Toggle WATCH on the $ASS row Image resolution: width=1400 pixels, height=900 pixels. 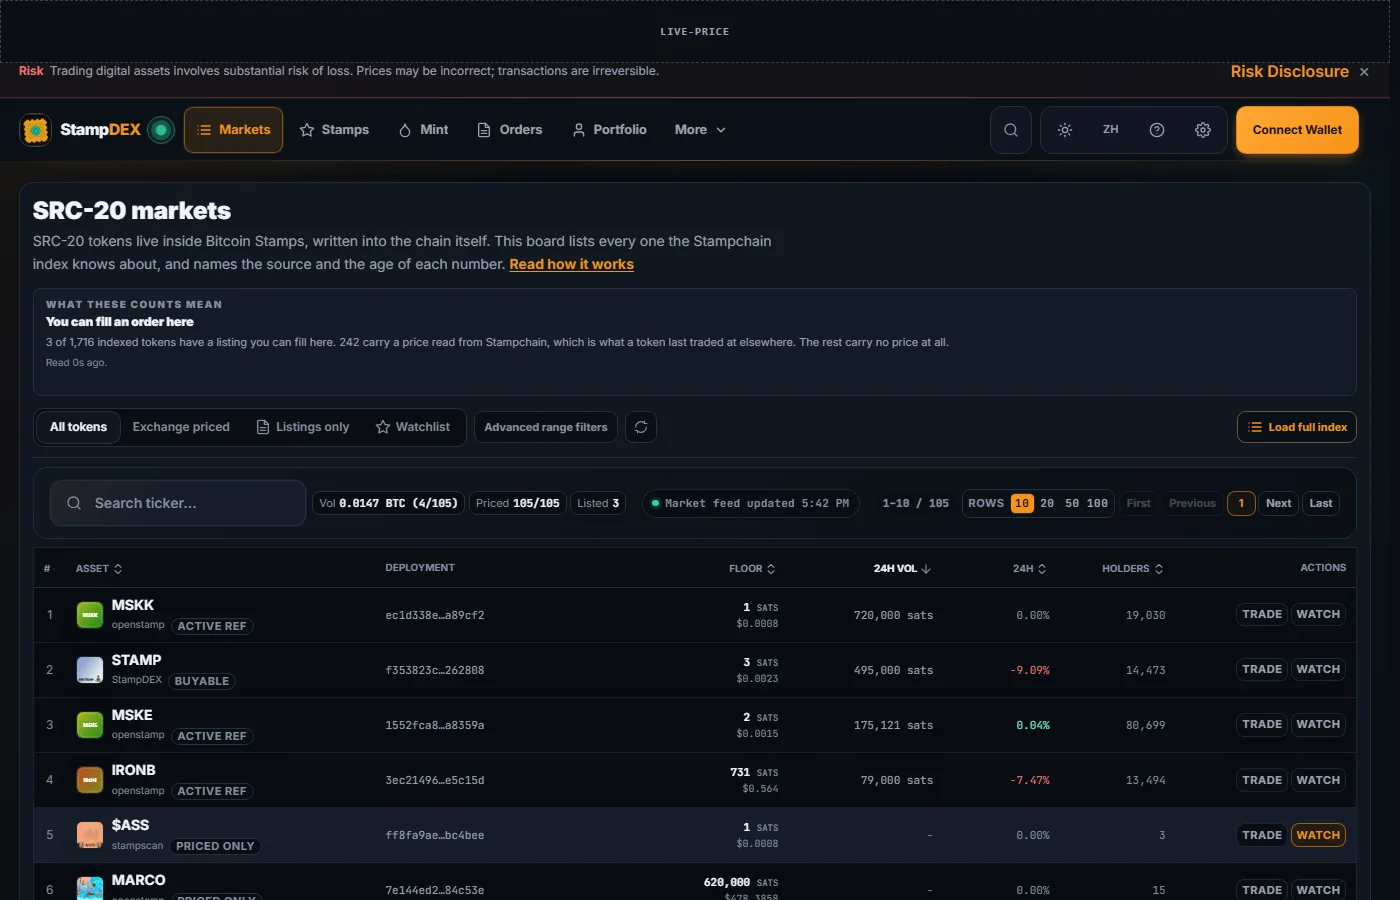click(x=1318, y=835)
